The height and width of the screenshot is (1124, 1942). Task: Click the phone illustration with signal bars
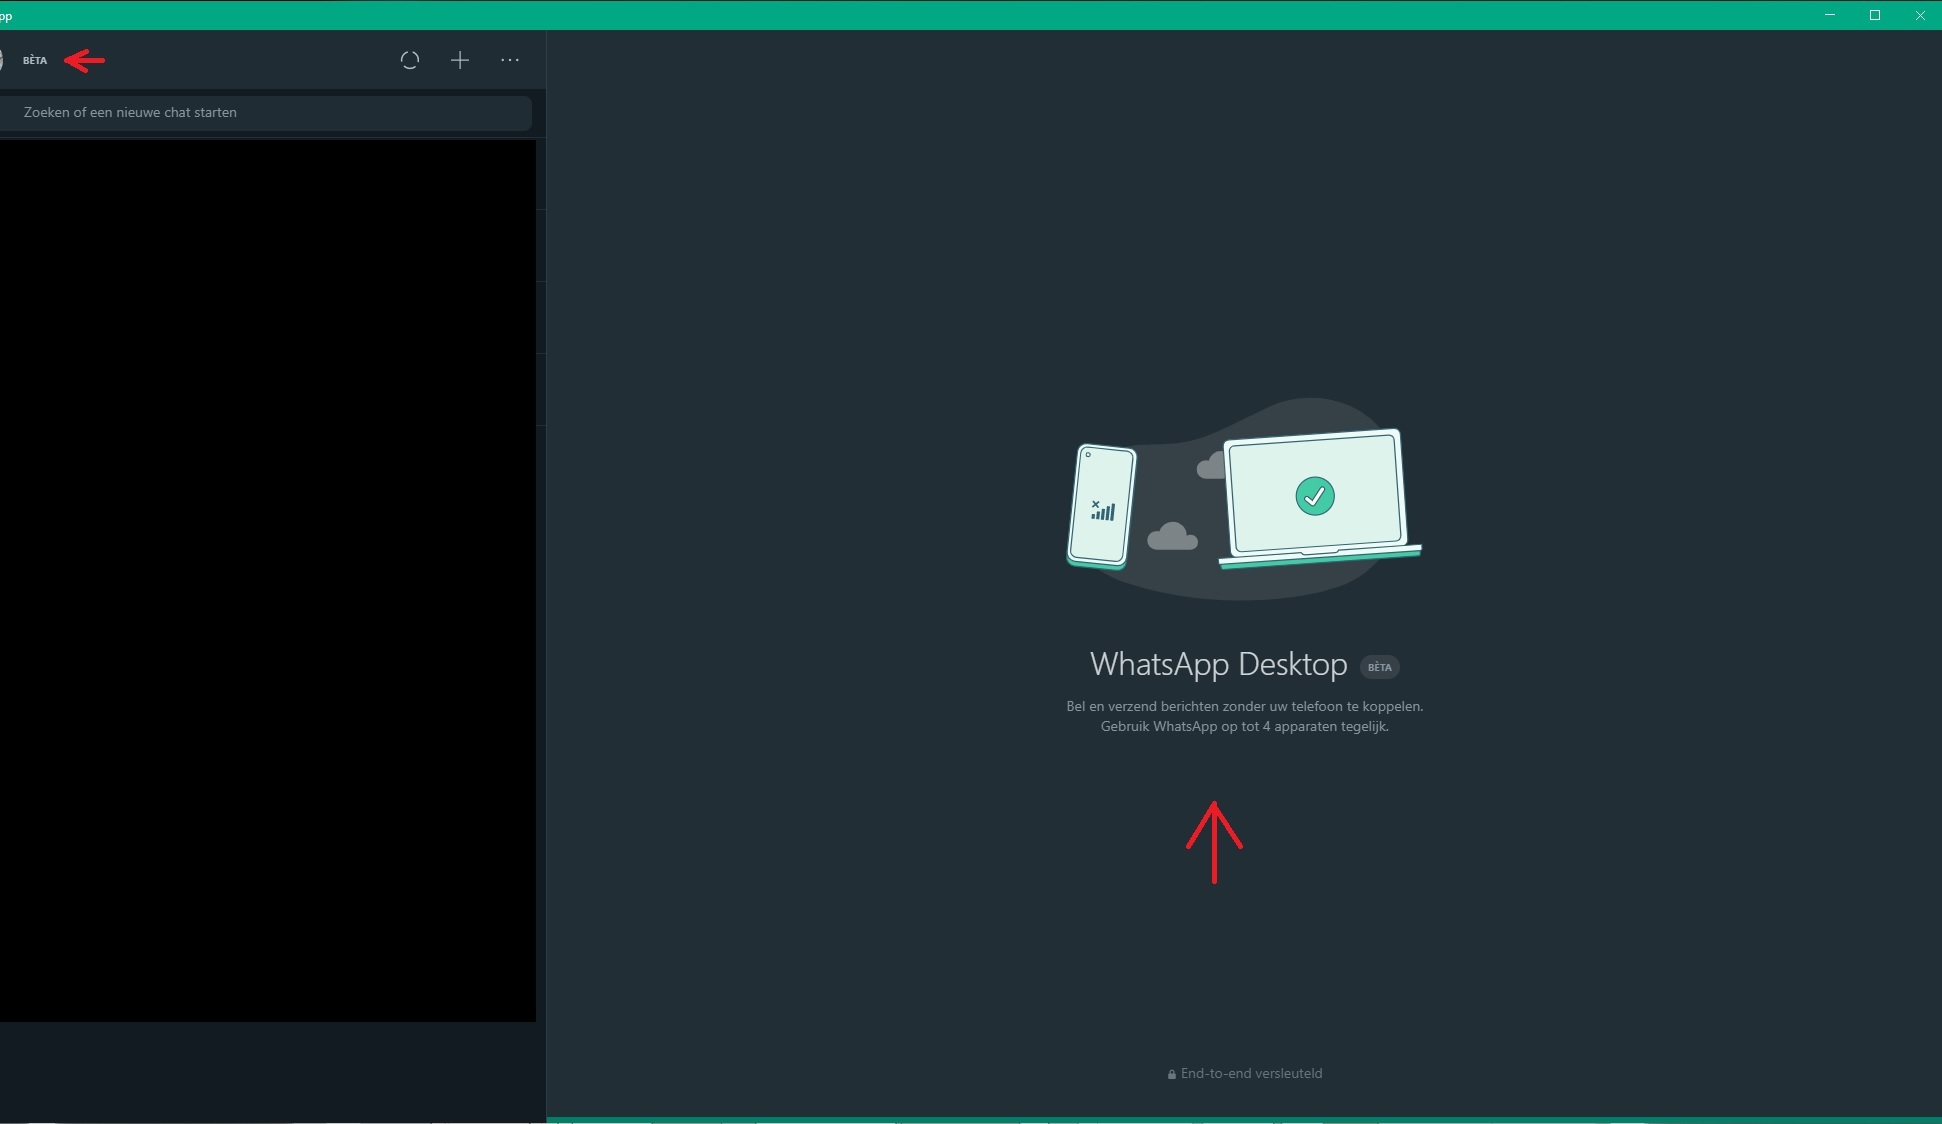(x=1102, y=506)
